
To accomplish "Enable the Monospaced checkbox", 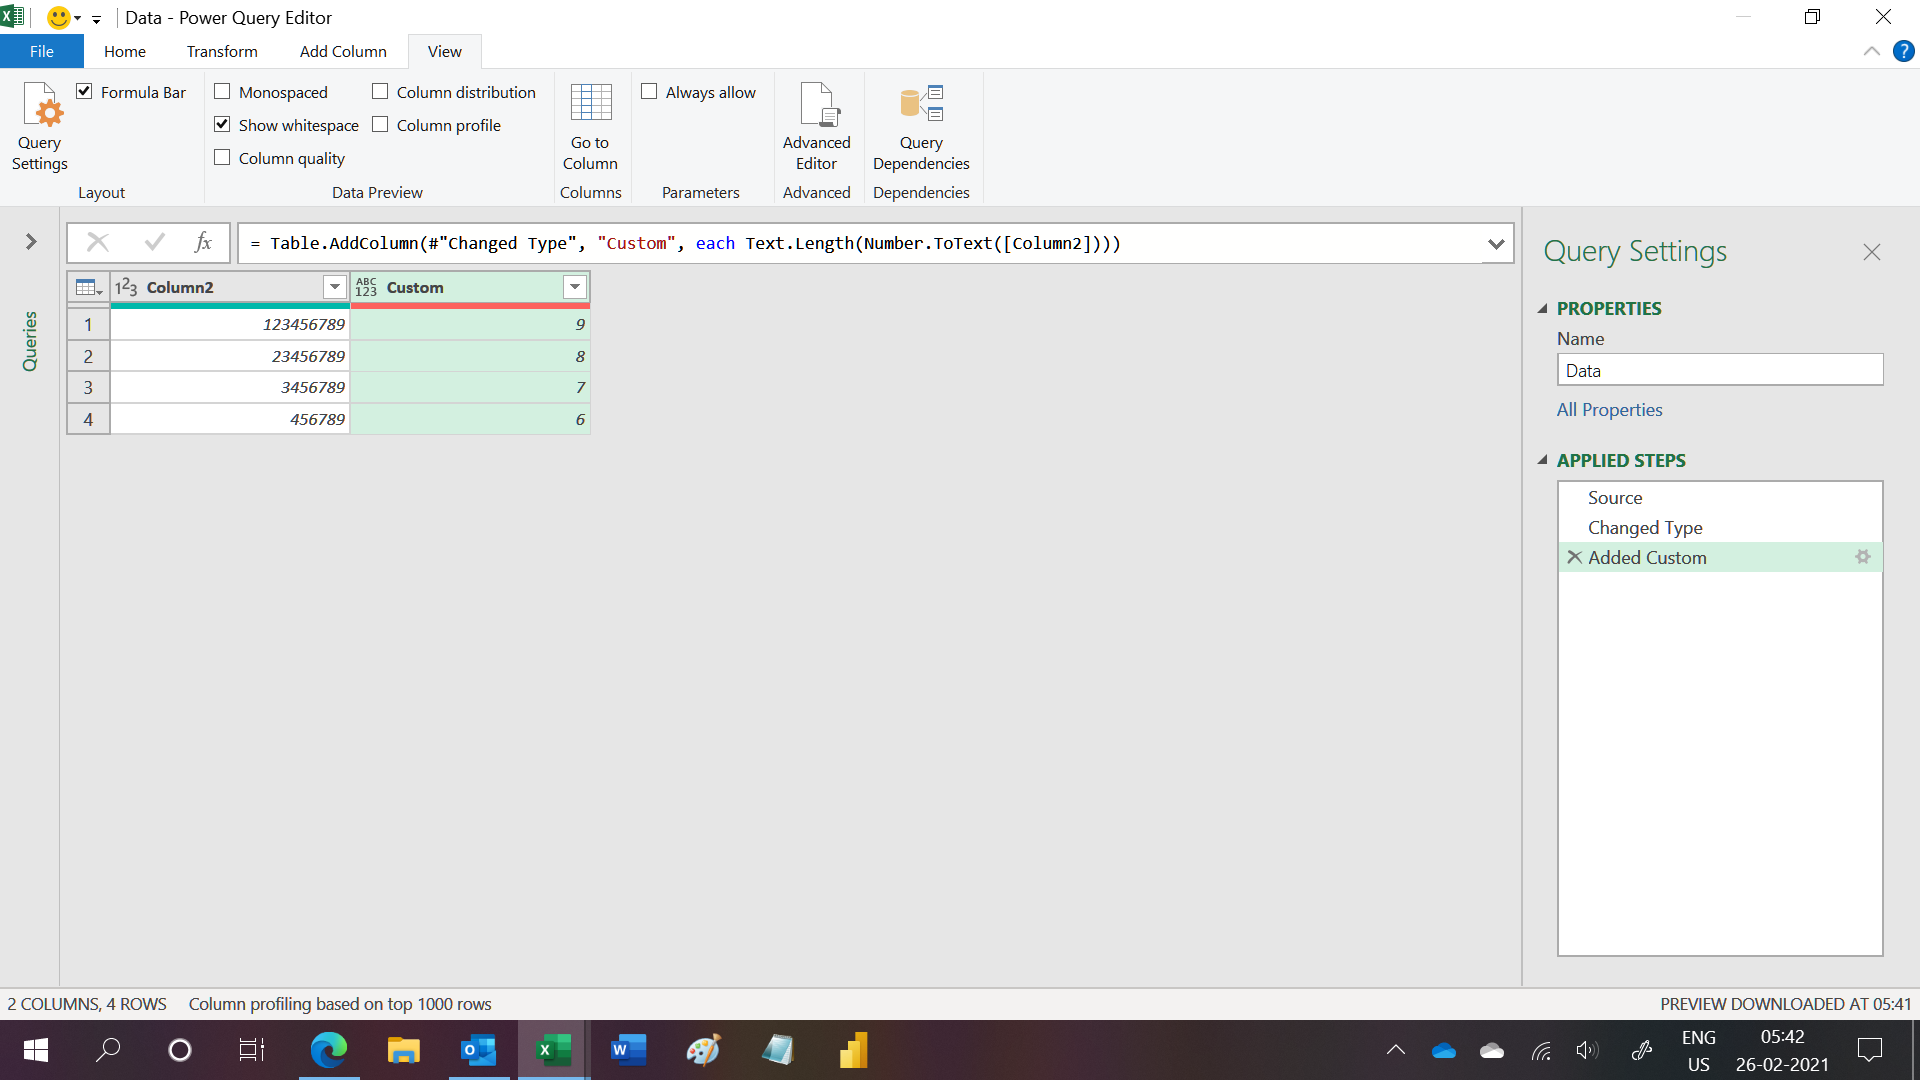I will click(x=222, y=92).
